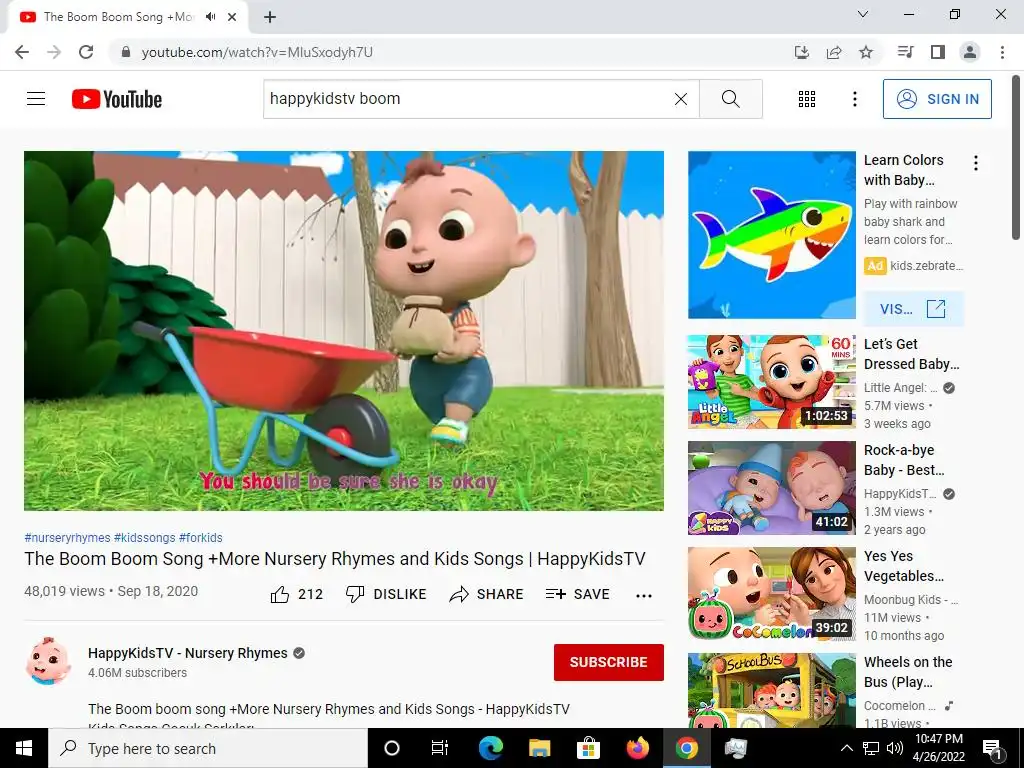1024x768 pixels.
Task: Open notification center icon
Action: [993, 749]
